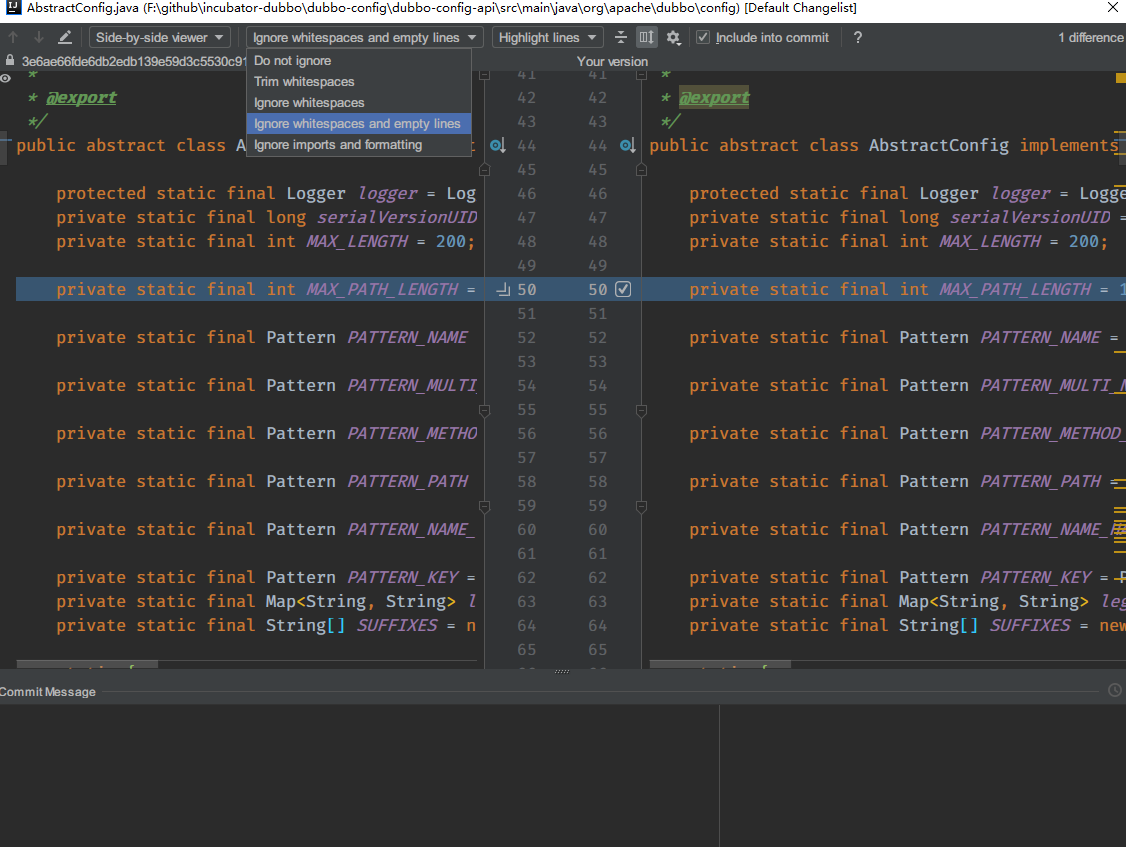Click in the Commit Message text area
The image size is (1126, 847).
tap(359, 775)
